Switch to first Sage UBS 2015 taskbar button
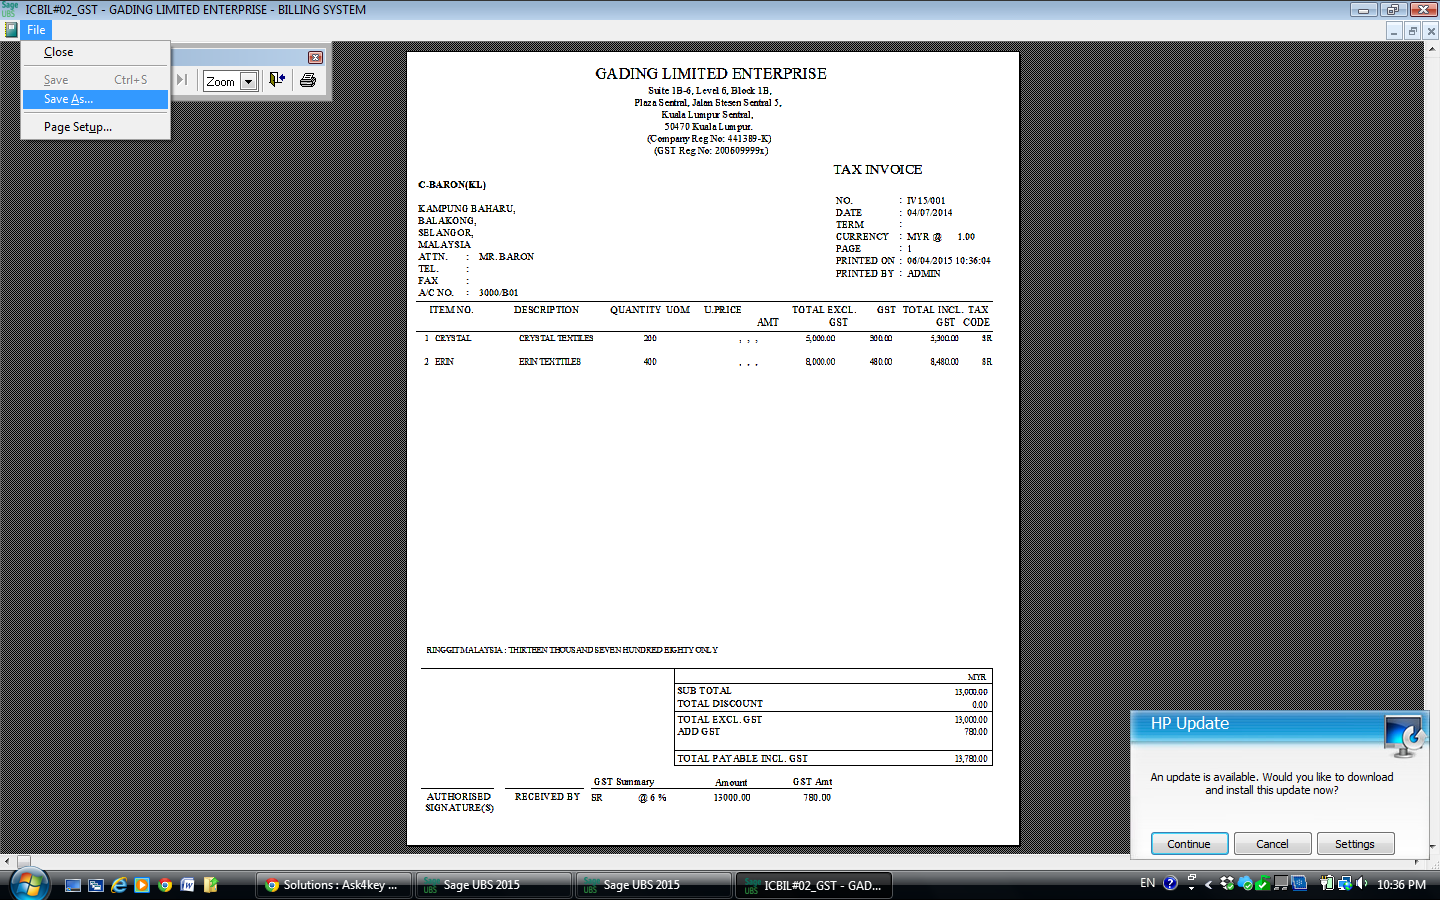Image resolution: width=1440 pixels, height=900 pixels. click(493, 885)
